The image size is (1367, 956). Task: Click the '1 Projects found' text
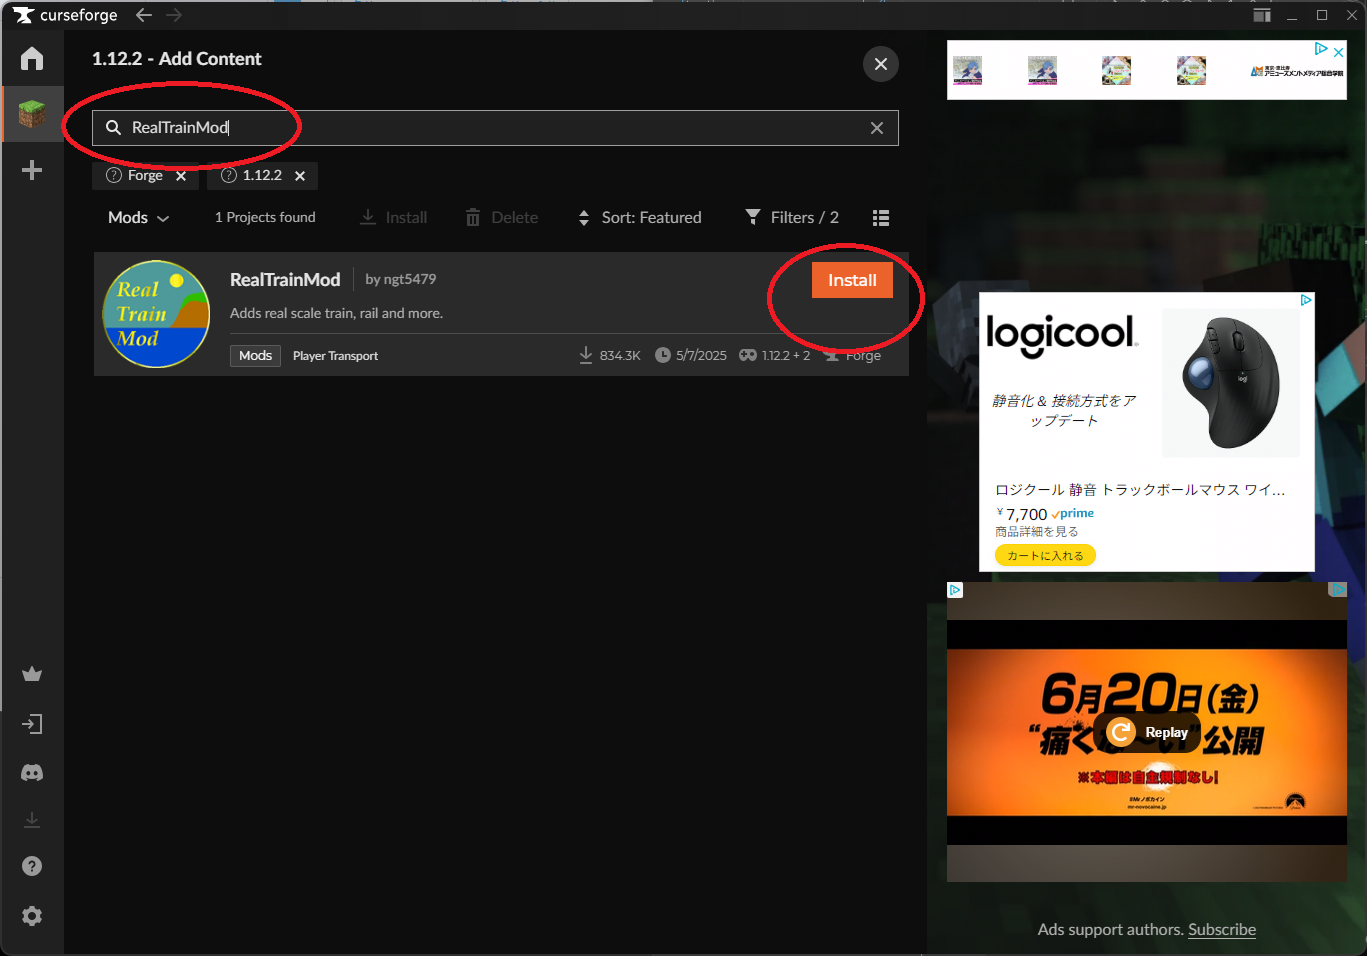pyautogui.click(x=265, y=217)
